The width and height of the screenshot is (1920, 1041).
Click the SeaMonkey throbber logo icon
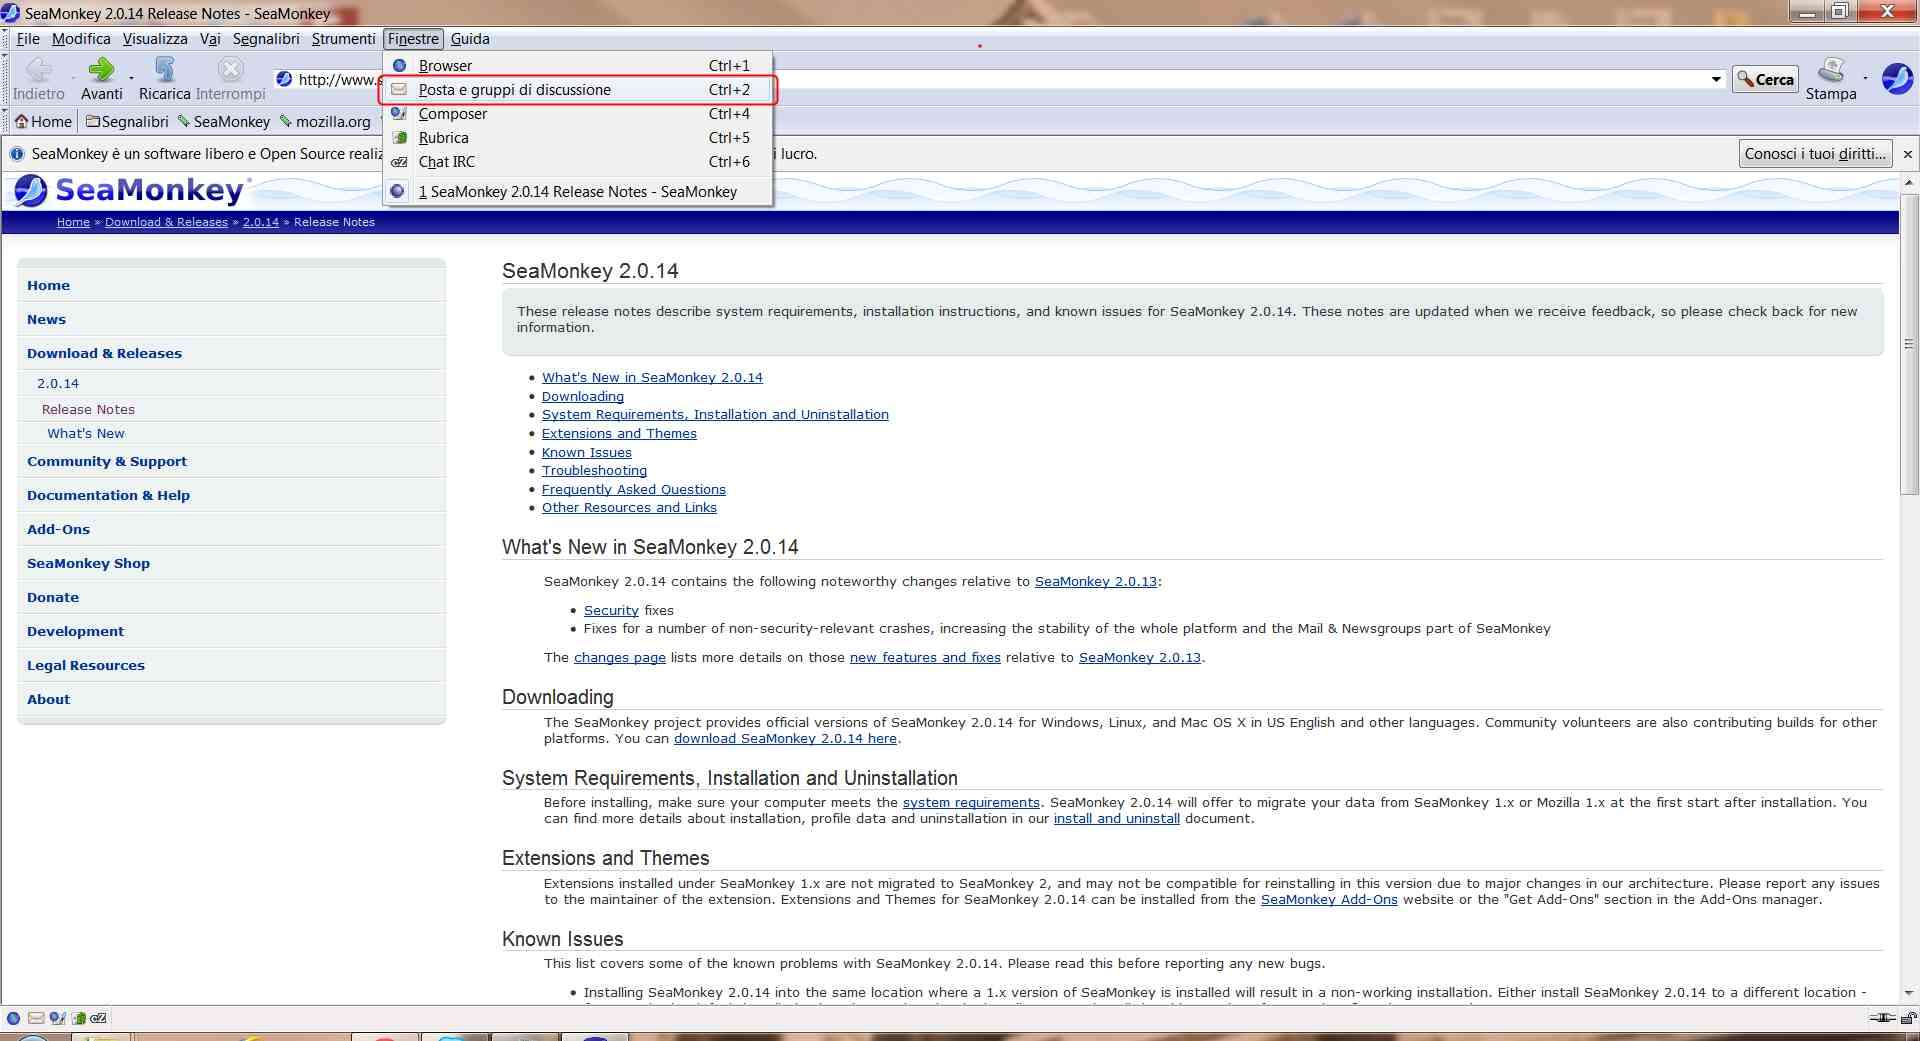click(x=1897, y=78)
